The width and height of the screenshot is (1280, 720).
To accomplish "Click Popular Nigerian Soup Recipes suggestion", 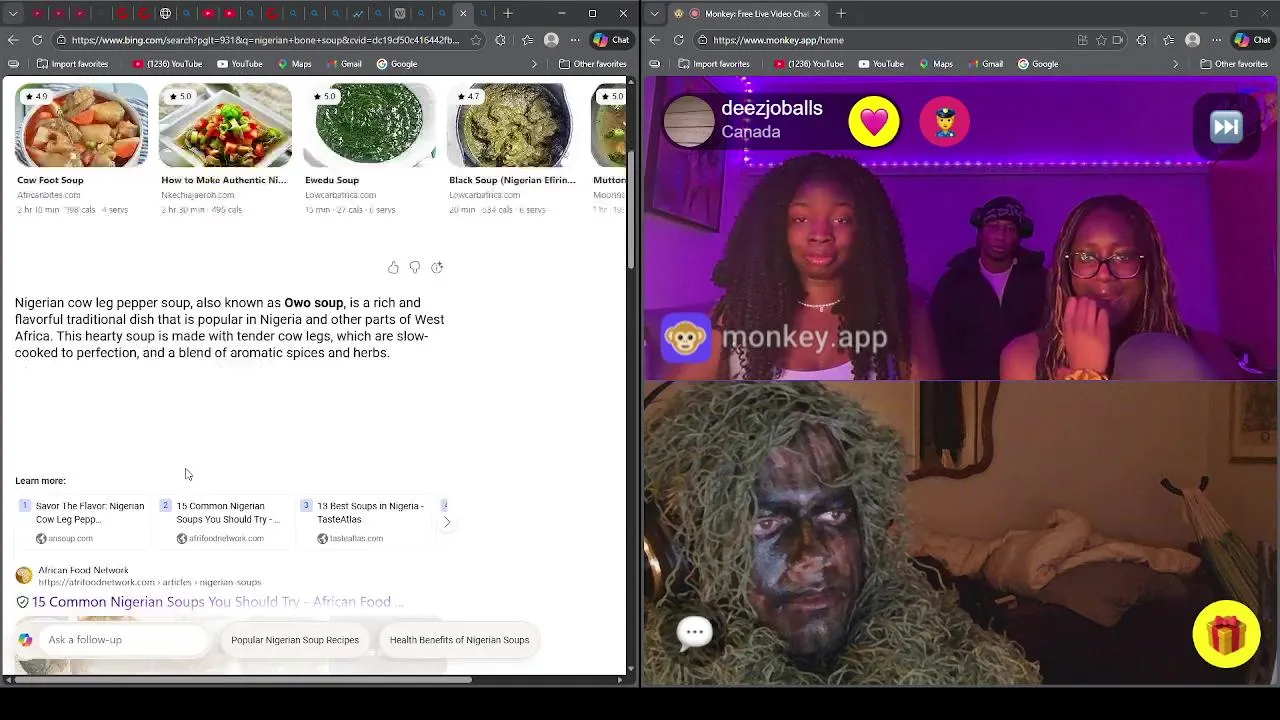I will point(295,640).
